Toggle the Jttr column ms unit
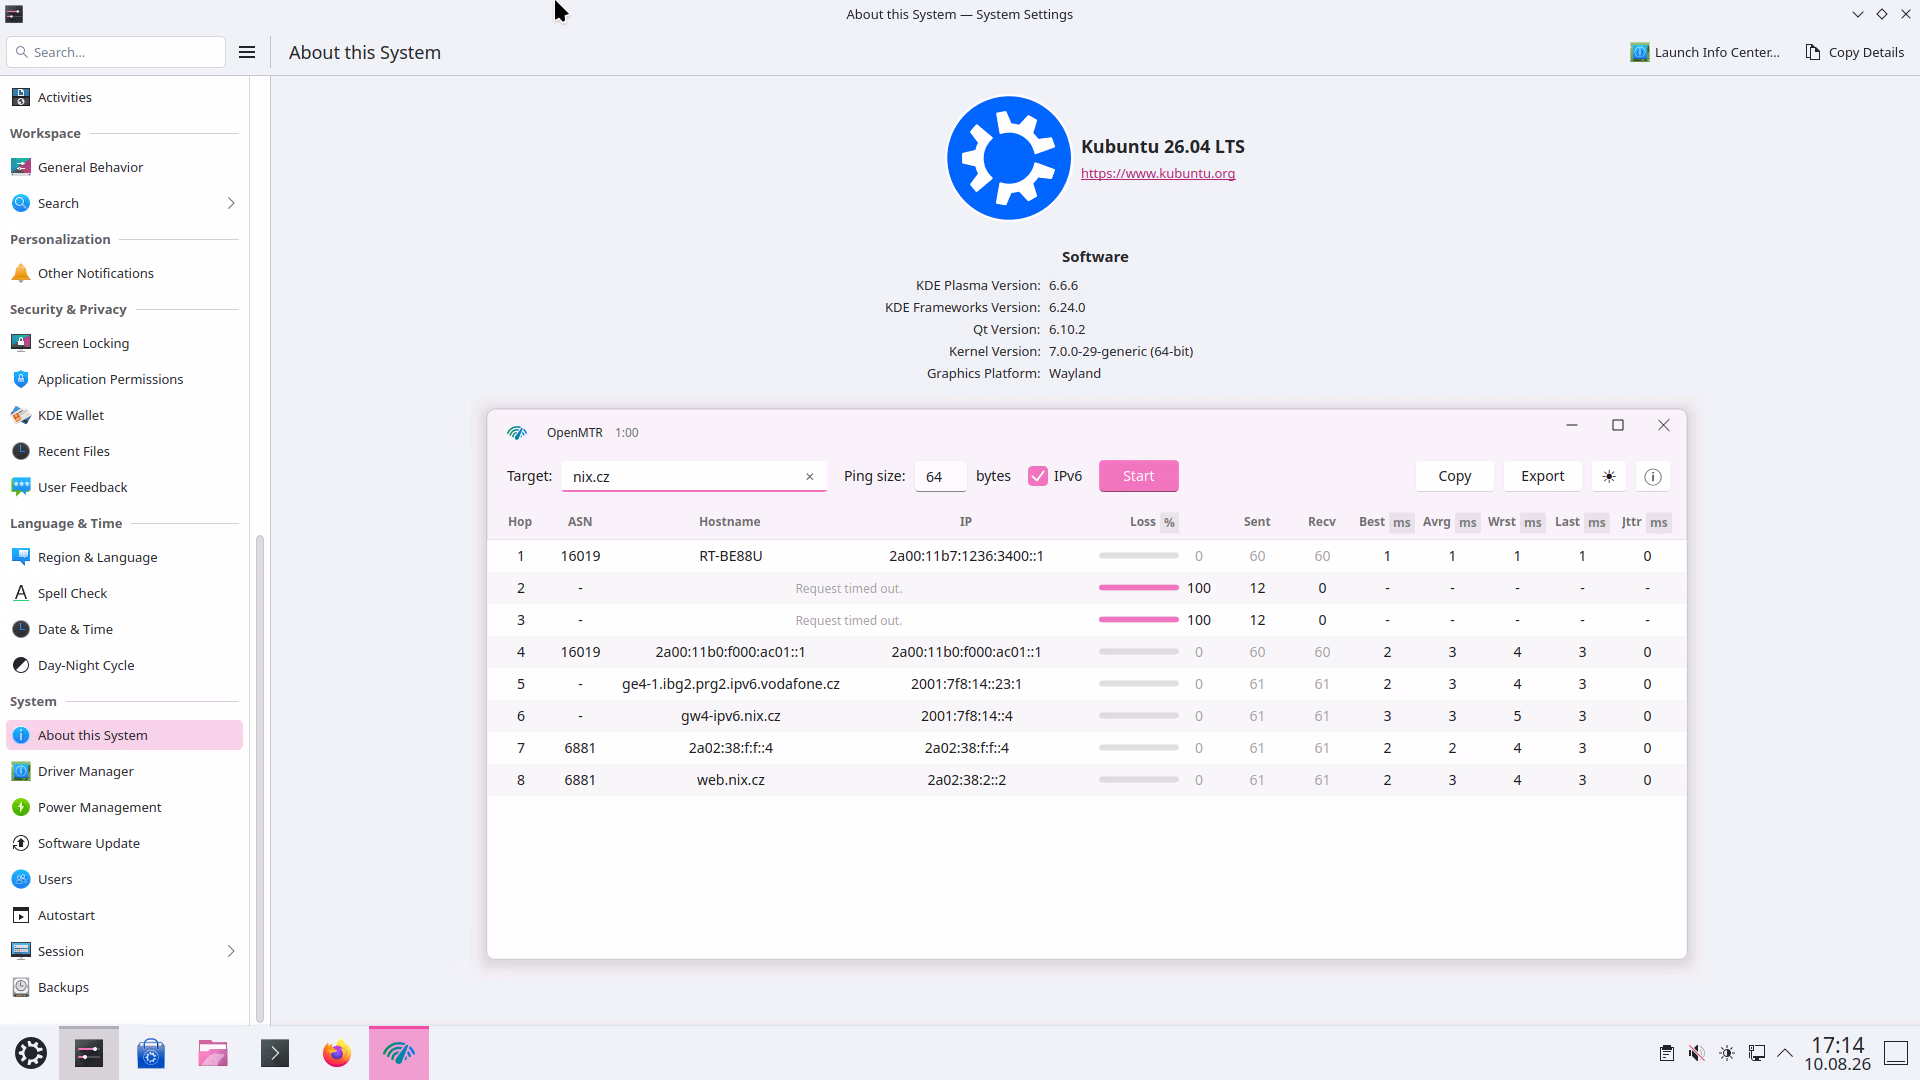The image size is (1920, 1080). 1659,522
